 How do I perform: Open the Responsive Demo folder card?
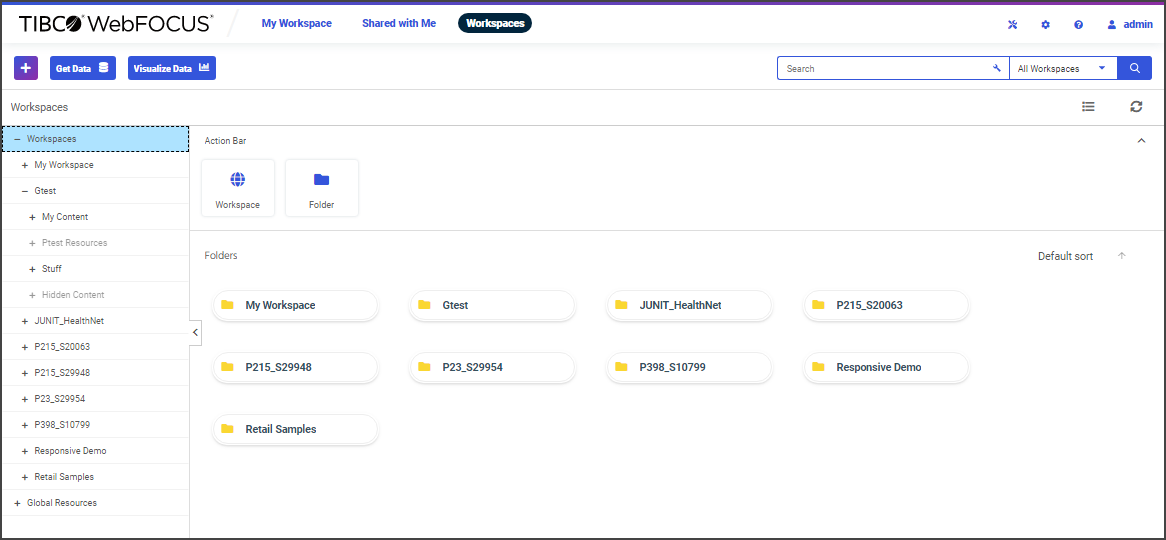click(x=886, y=367)
